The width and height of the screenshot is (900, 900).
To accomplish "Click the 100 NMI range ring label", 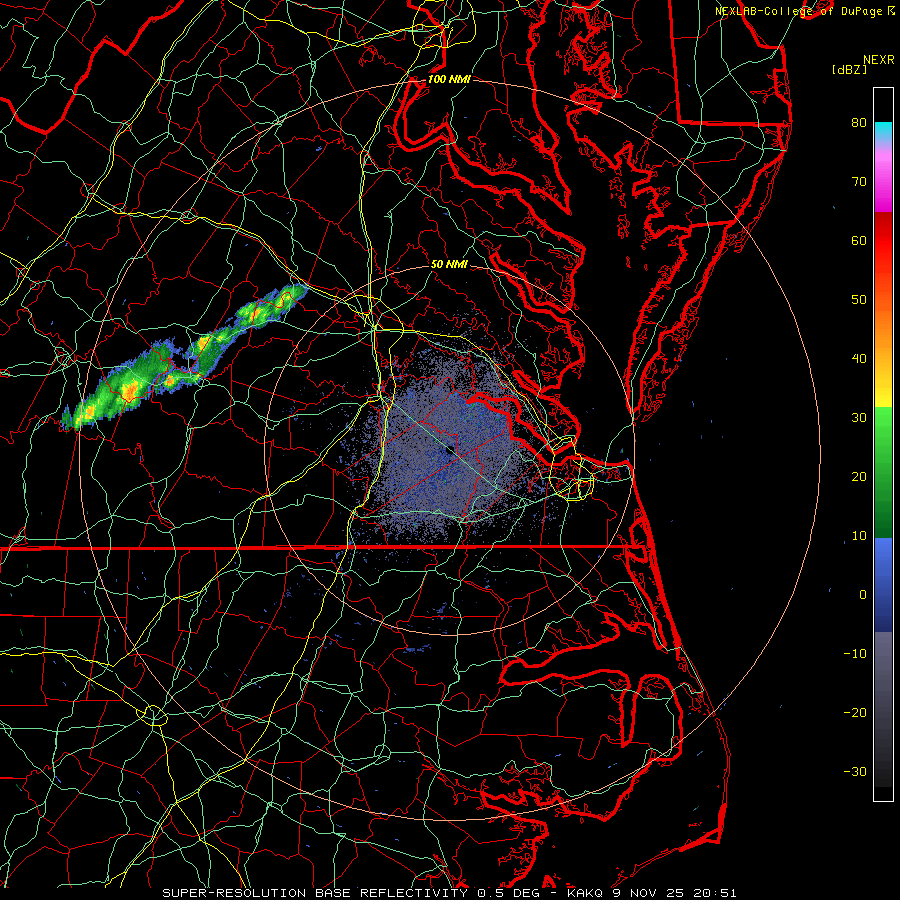I will tap(449, 79).
